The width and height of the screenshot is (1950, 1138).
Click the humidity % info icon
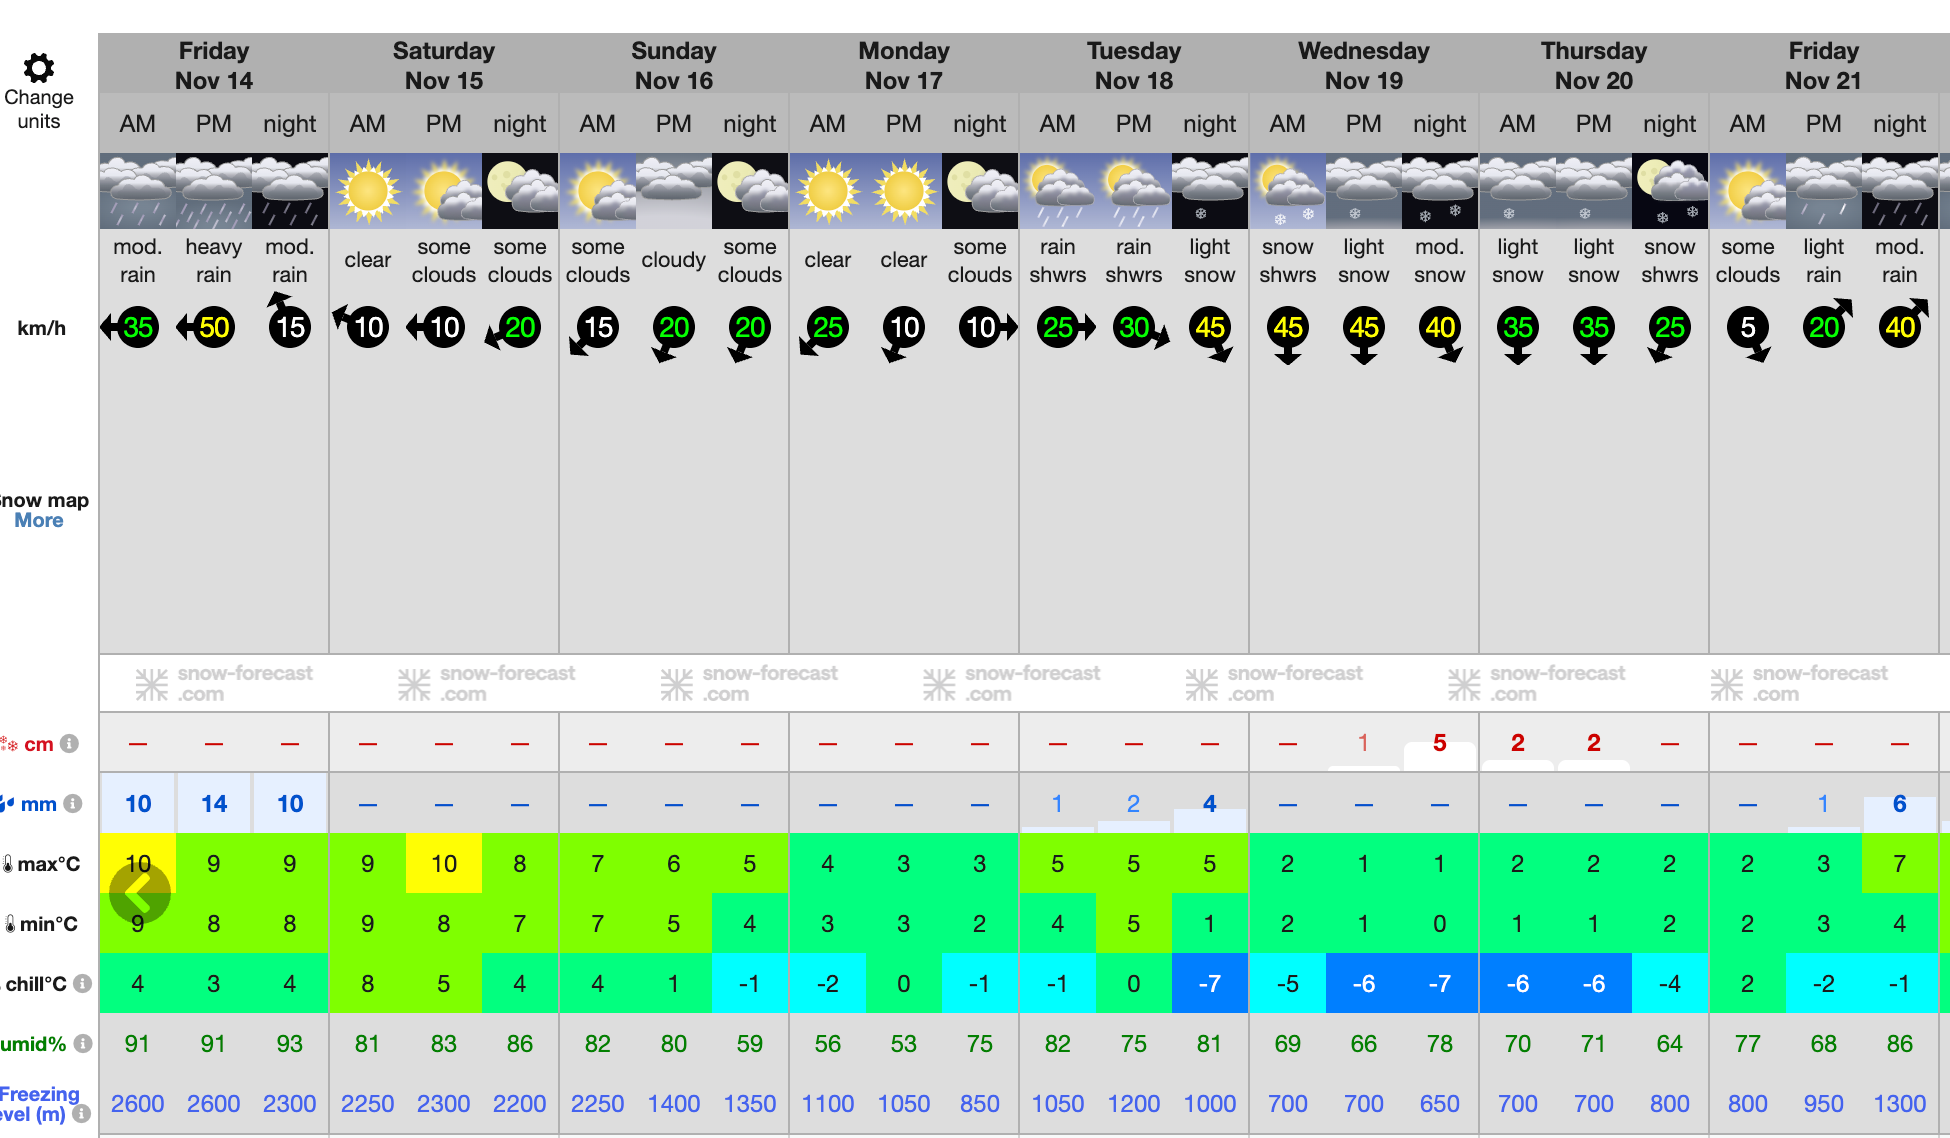point(83,1044)
